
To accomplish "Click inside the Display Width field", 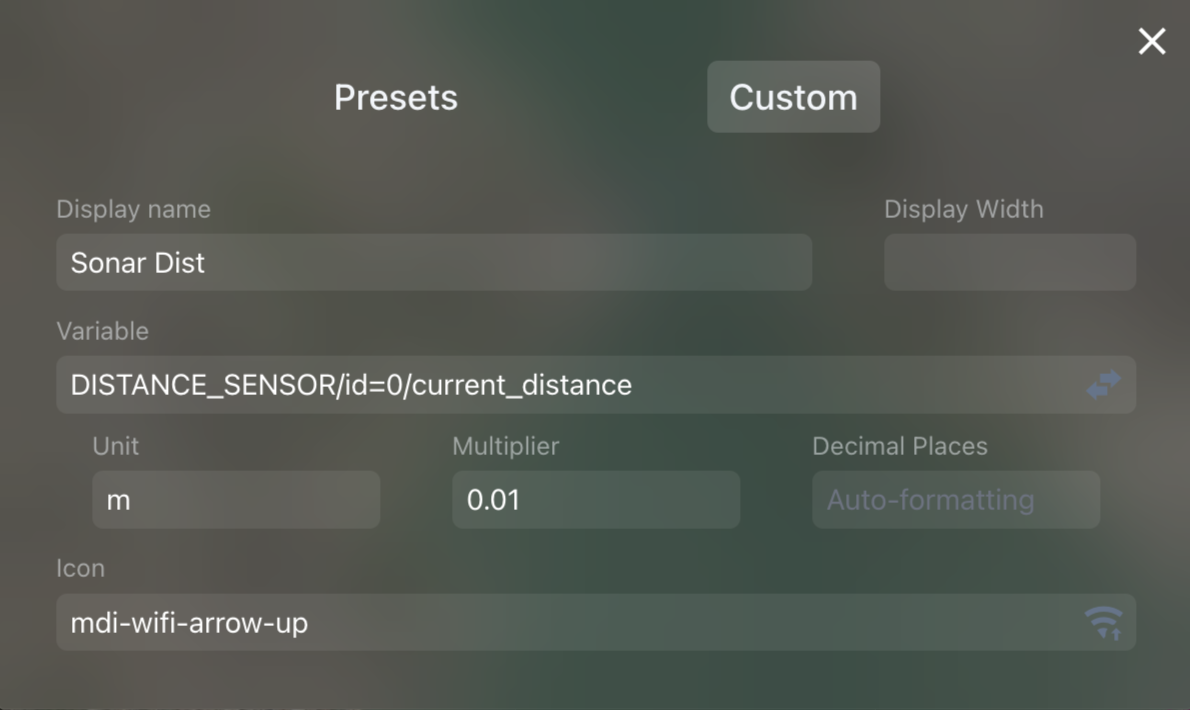I will tap(1008, 262).
